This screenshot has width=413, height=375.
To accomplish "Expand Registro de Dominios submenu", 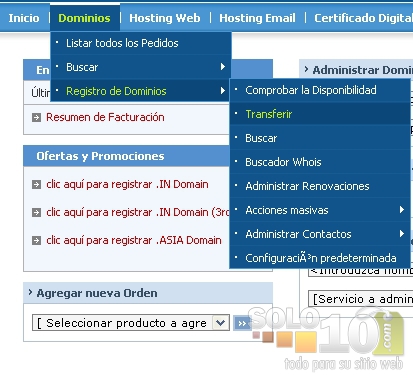I will tap(141, 91).
